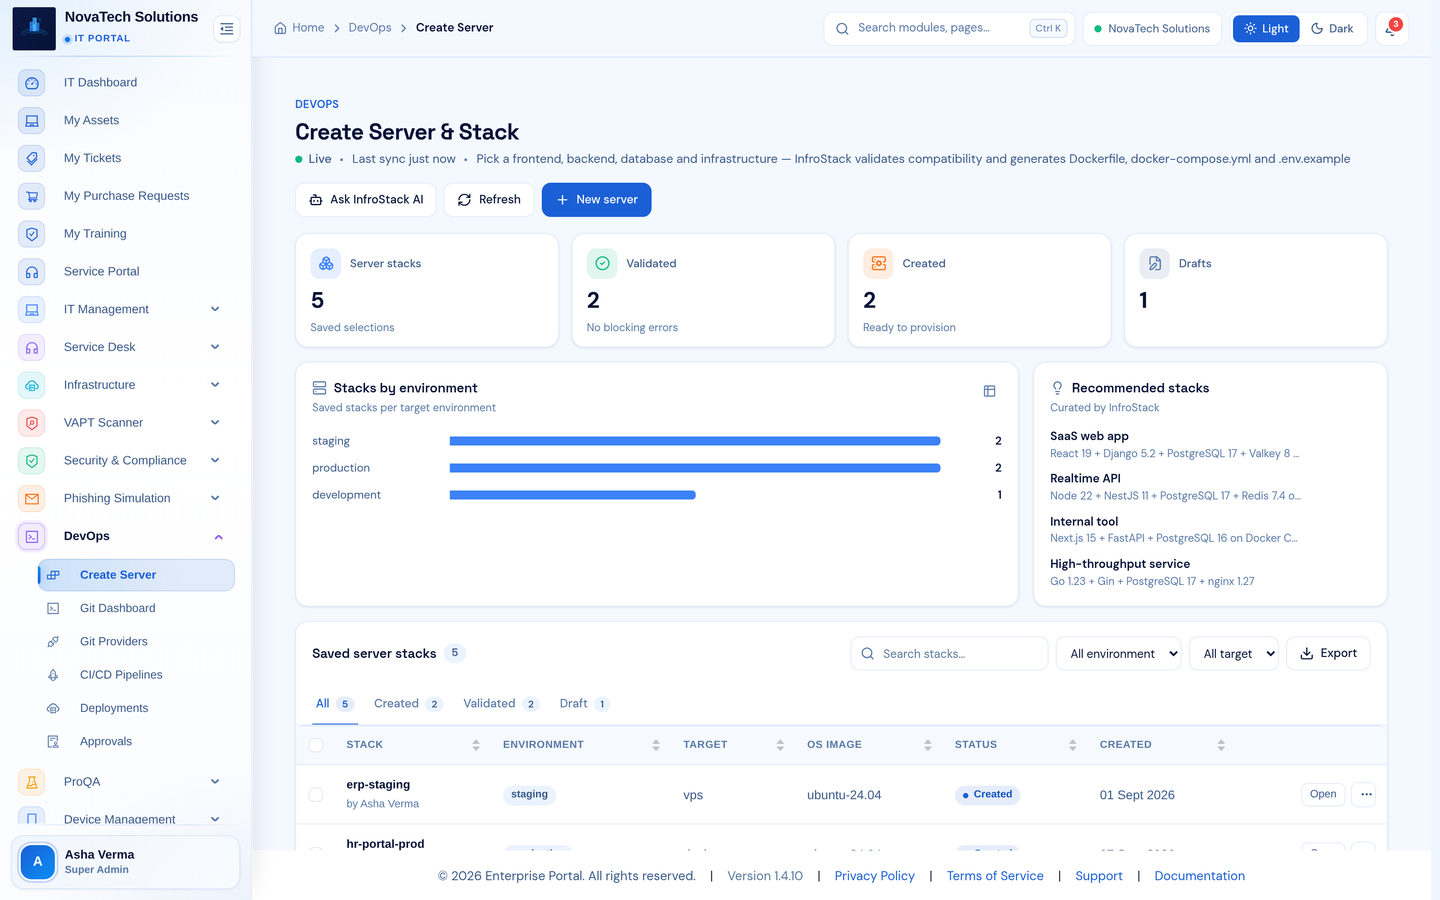Click the NovaTech Solutions logo
This screenshot has width=1440, height=900.
[x=34, y=28]
